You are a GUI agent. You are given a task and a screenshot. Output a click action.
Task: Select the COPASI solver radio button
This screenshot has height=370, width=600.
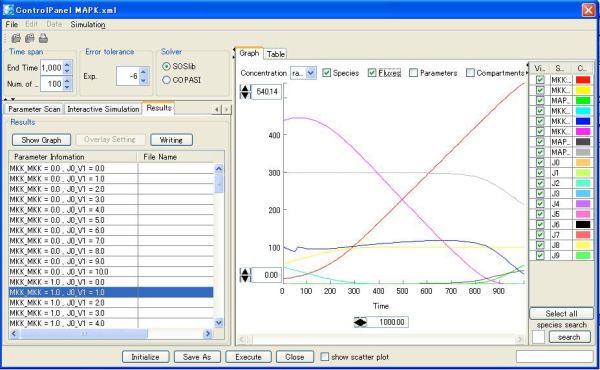coord(166,80)
